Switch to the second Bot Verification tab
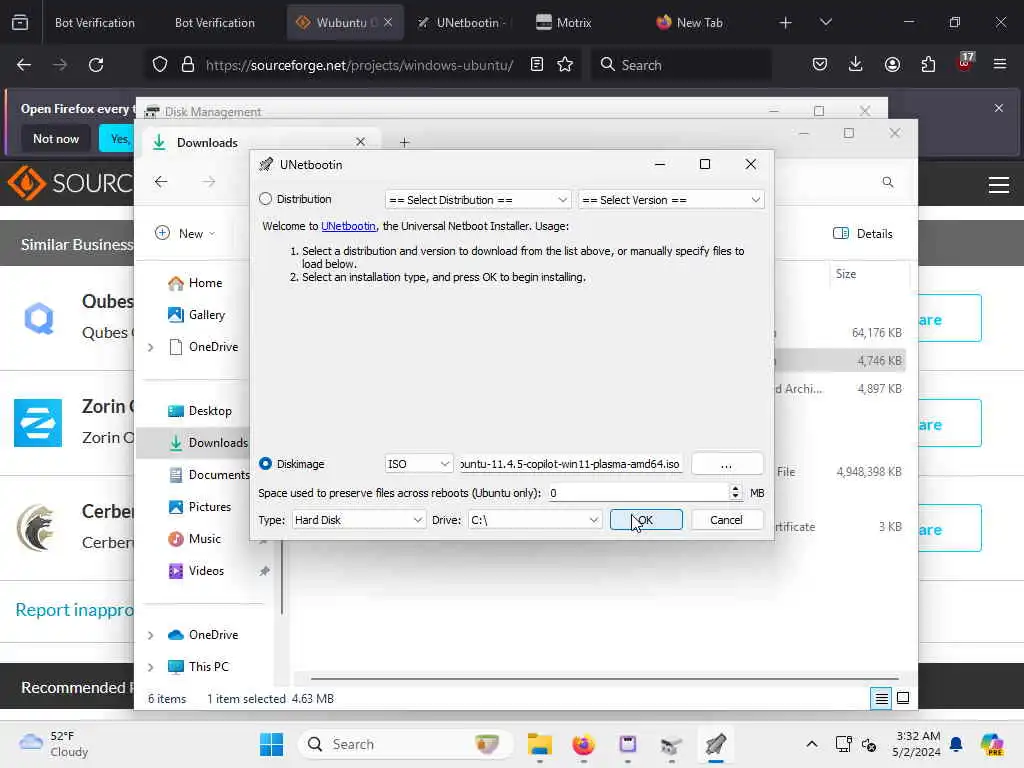Image resolution: width=1024 pixels, height=768 pixels. coord(215,23)
